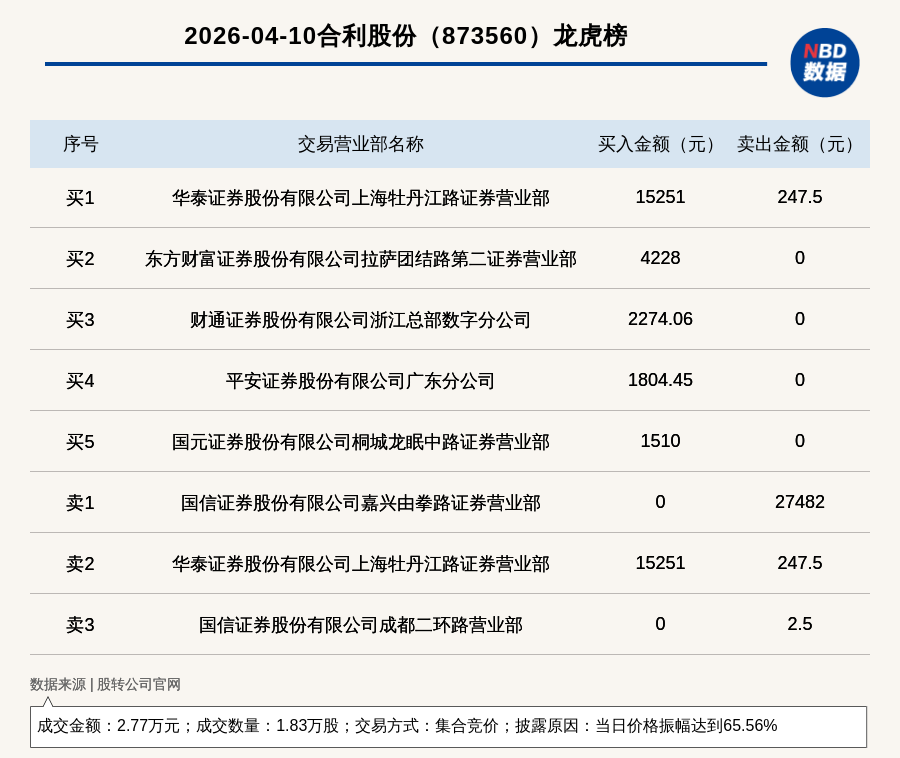Select 国信证券嘉兴由拳路证券营业部 entry
The width and height of the screenshot is (900, 758).
[360, 503]
